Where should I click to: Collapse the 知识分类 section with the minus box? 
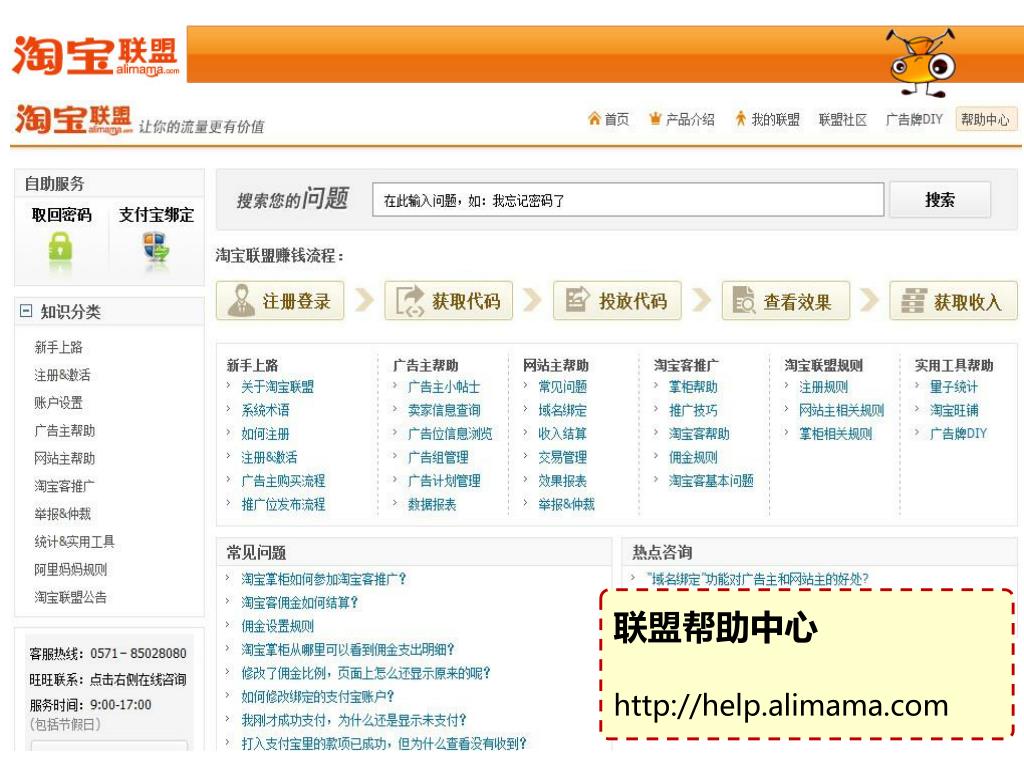25,311
